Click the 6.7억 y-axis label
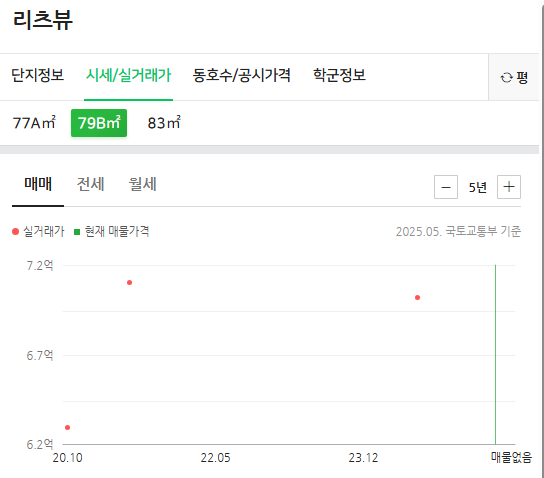Image resolution: width=544 pixels, height=478 pixels. tap(40, 356)
